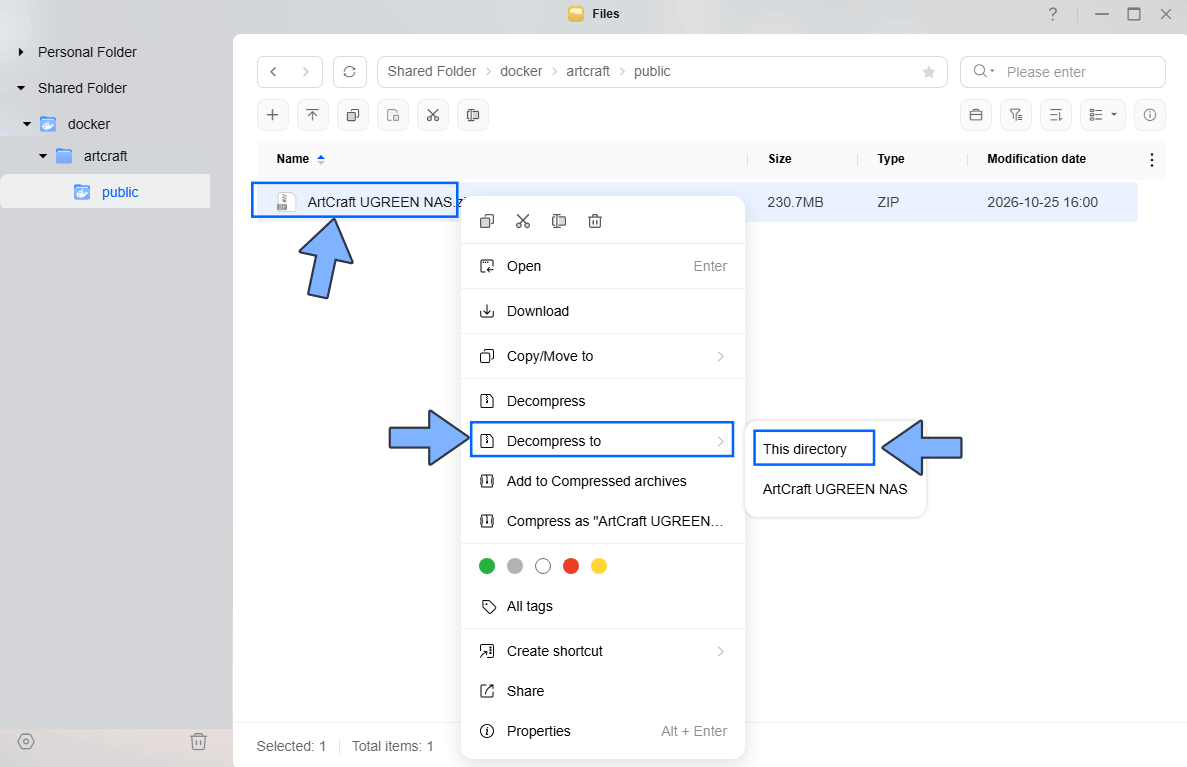This screenshot has height=767, width=1187.
Task: Add the path to favorites star
Action: [x=929, y=72]
